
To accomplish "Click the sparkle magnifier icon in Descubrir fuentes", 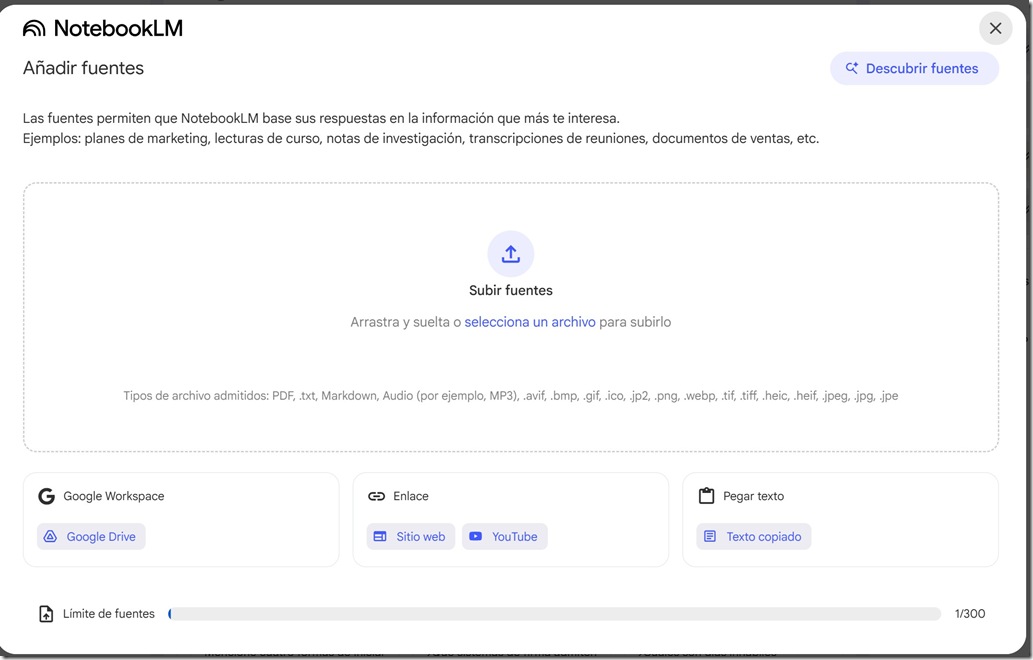I will tap(852, 67).
